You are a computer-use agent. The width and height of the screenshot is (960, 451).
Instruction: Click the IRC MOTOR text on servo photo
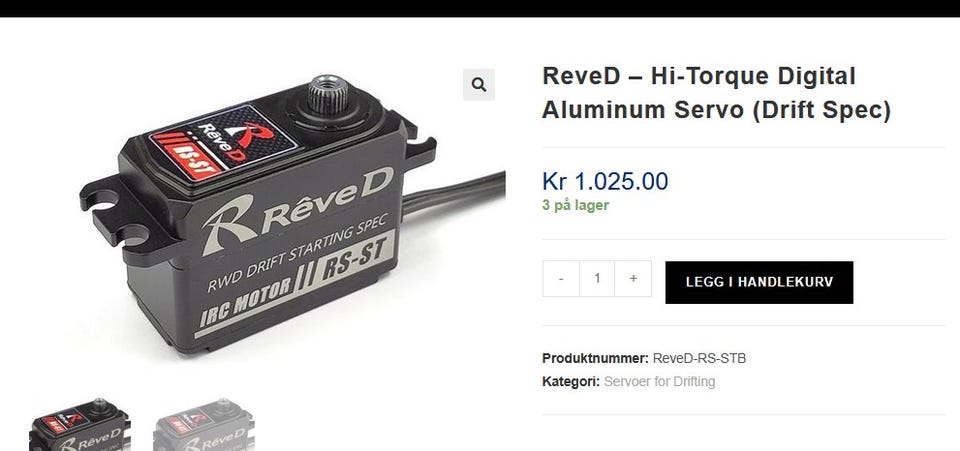[x=246, y=302]
